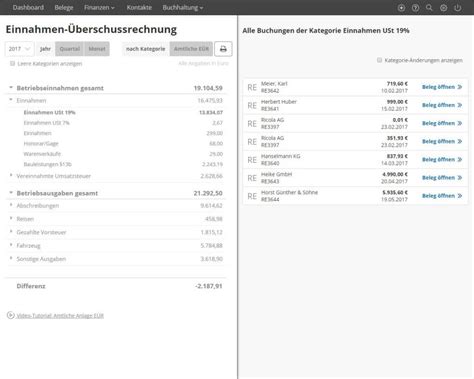
Task: Click invoice number RE3644
Action: click(x=270, y=199)
